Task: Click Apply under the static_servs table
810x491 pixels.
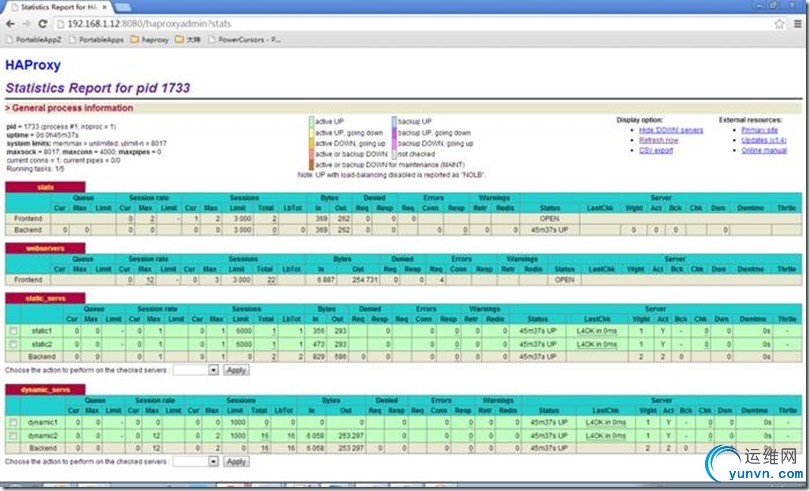Action: click(235, 369)
